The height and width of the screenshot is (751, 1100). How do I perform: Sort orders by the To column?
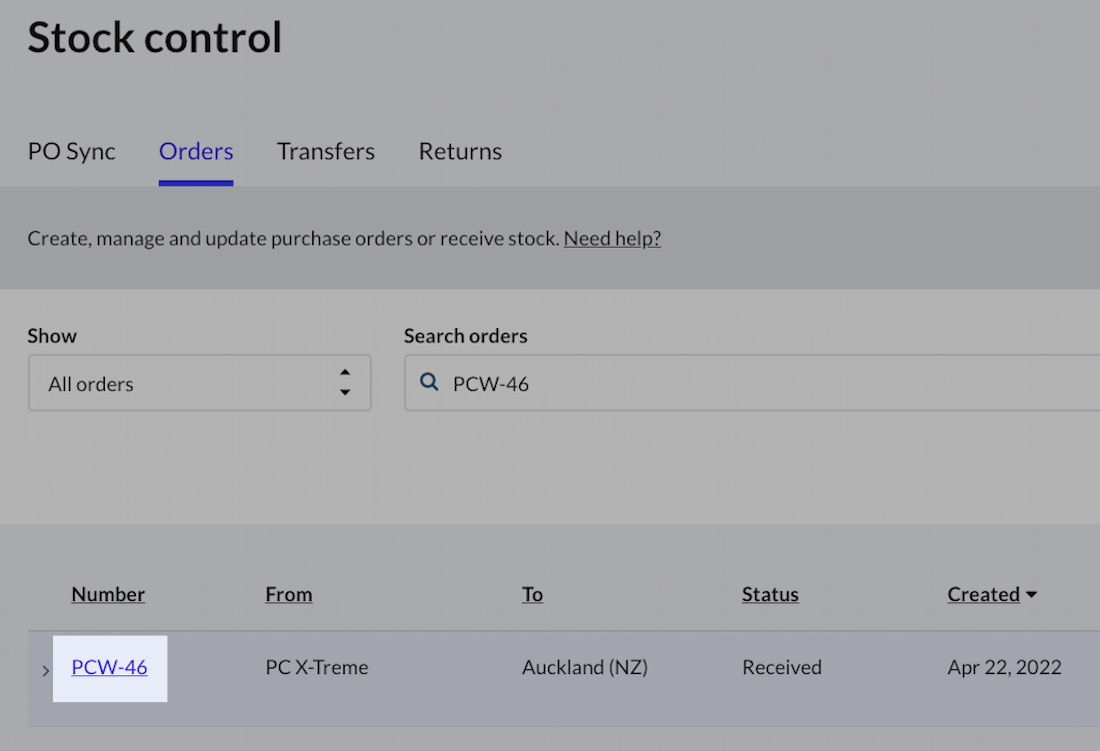tap(532, 594)
